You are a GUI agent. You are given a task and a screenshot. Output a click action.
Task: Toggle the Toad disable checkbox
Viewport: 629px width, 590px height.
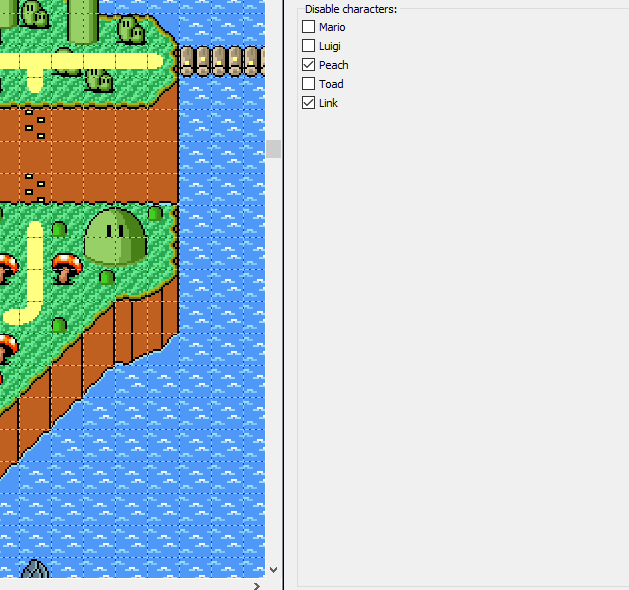point(308,84)
